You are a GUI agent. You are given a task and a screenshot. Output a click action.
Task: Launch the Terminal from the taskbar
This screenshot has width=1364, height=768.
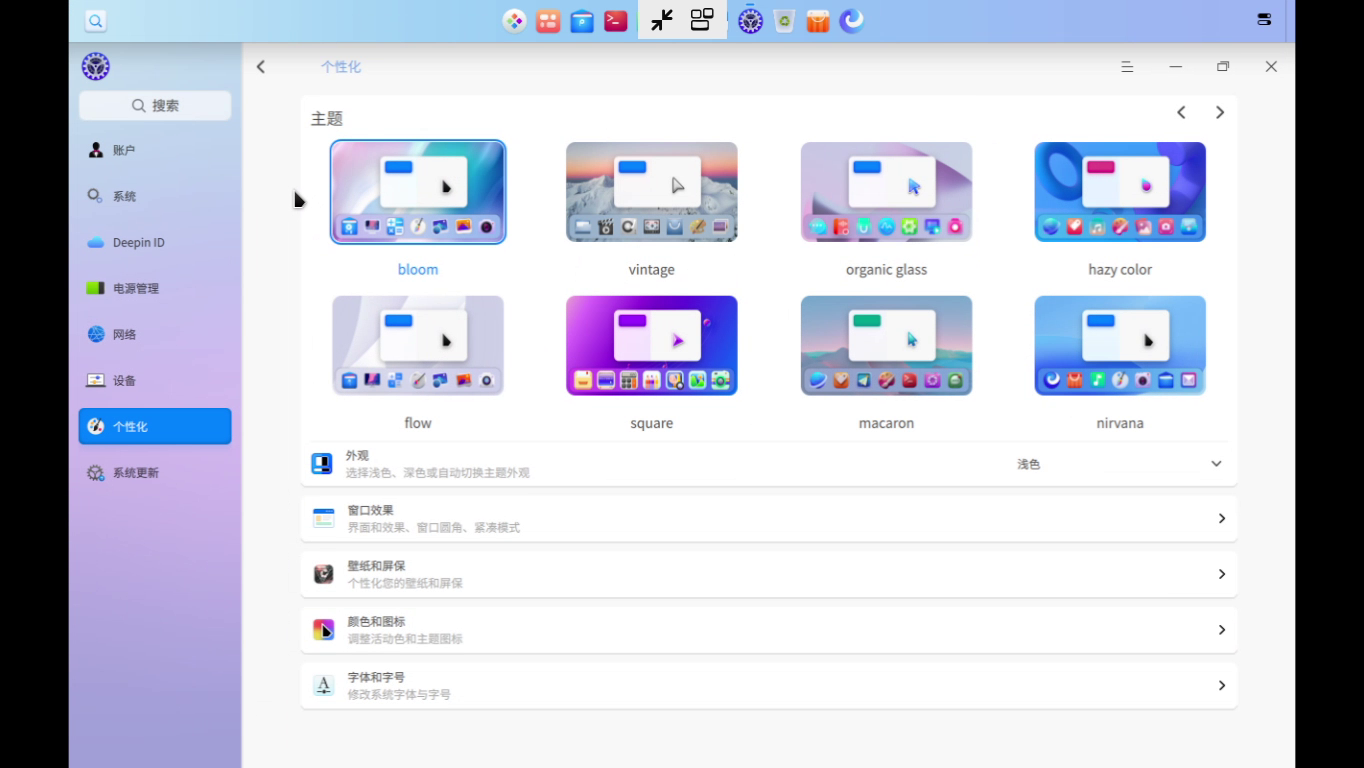[x=615, y=20]
